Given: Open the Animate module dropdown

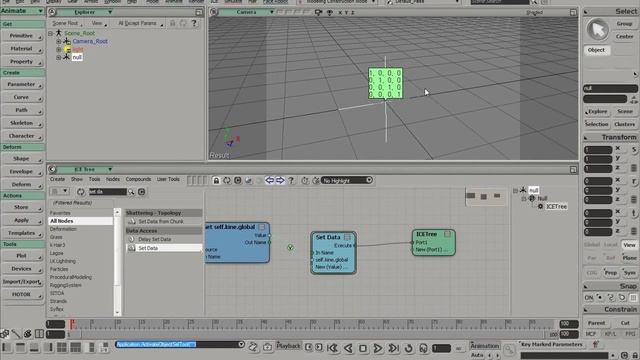Looking at the screenshot, I should (22, 11).
